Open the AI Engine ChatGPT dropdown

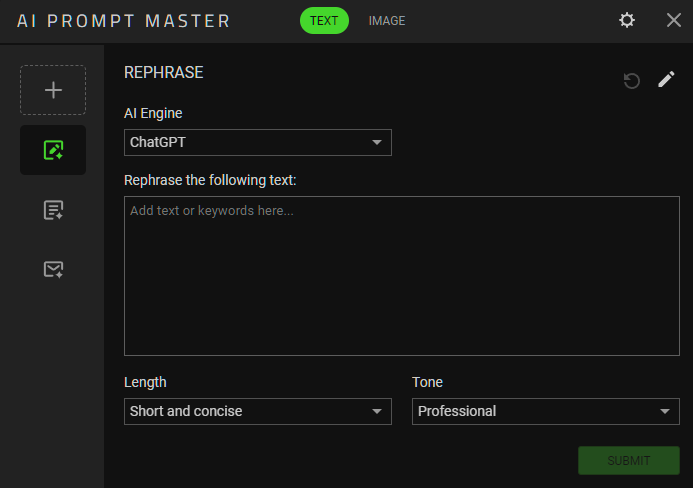point(258,142)
